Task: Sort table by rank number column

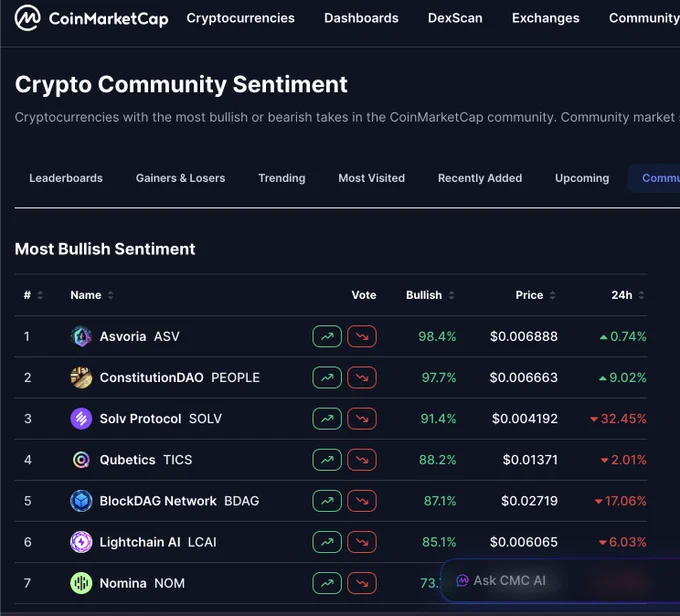Action: pyautogui.click(x=33, y=295)
